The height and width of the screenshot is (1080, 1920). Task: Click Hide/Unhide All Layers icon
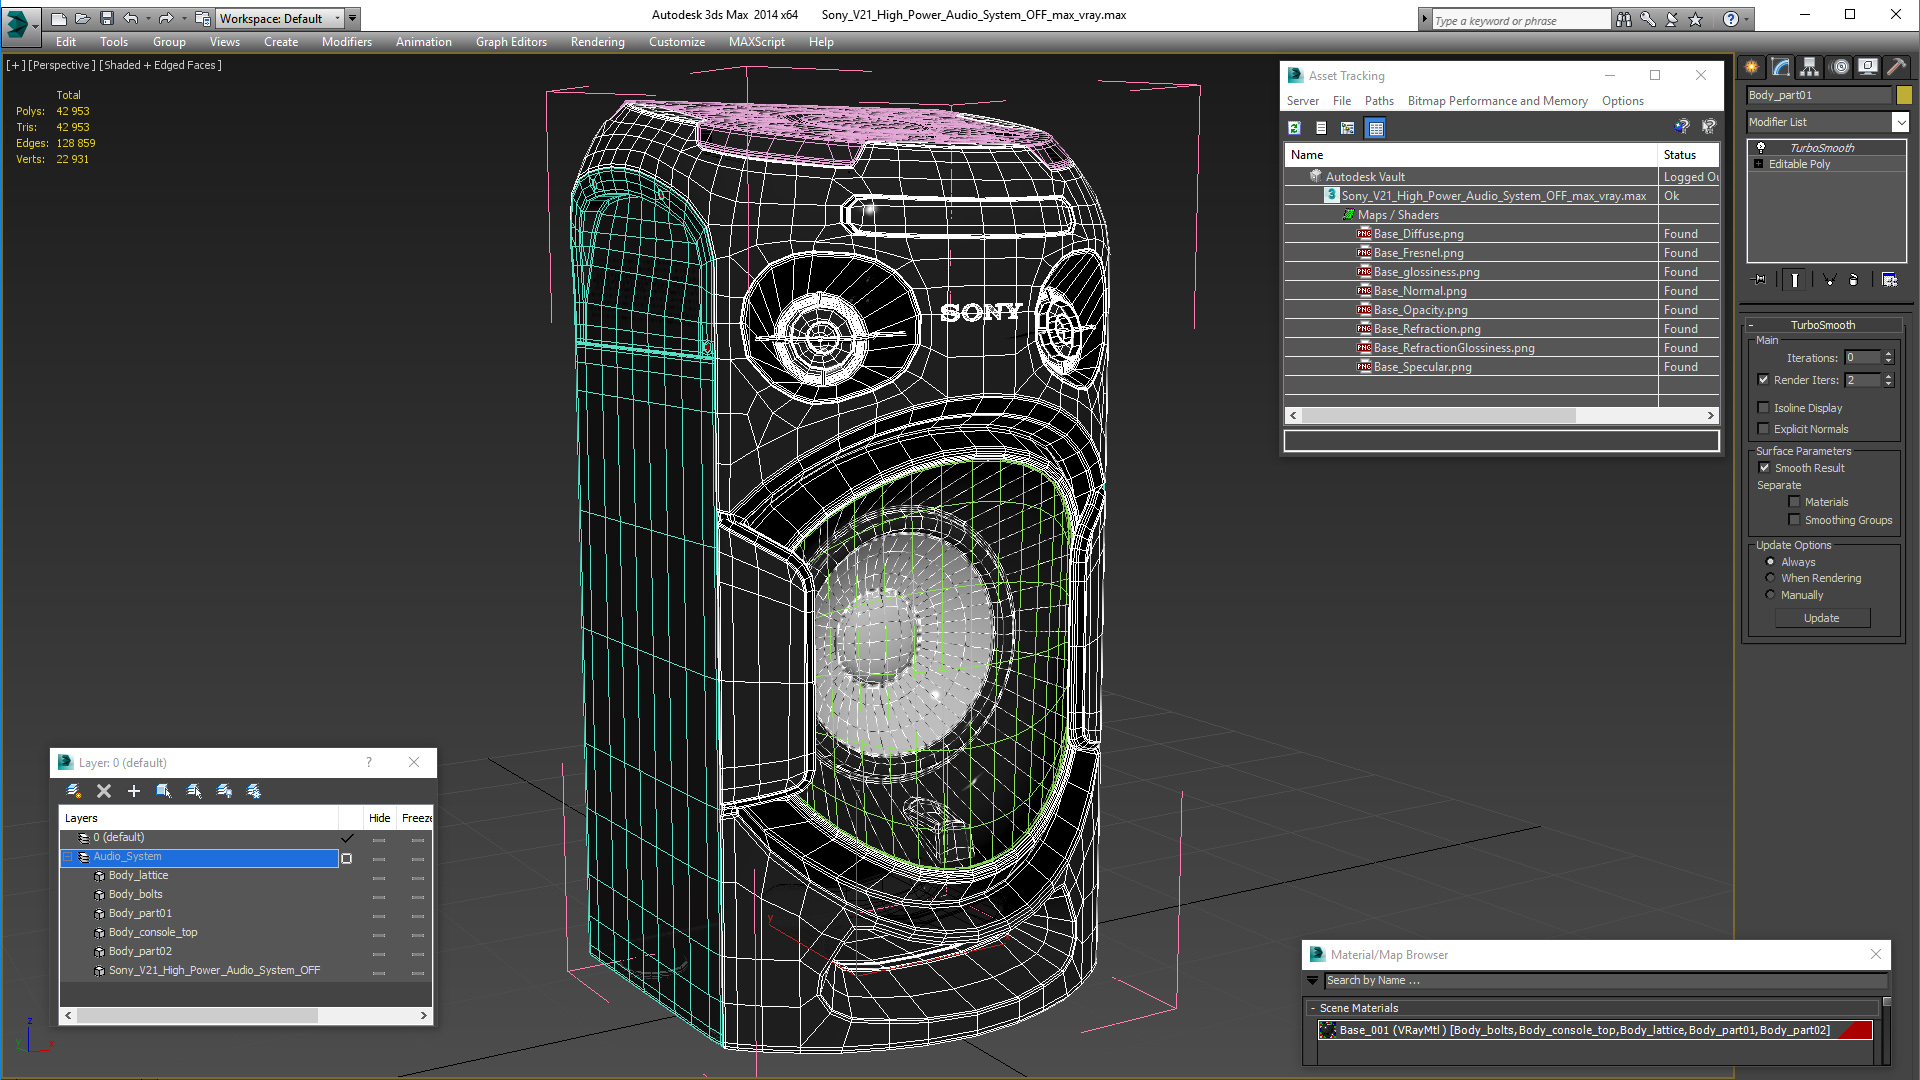coord(224,791)
